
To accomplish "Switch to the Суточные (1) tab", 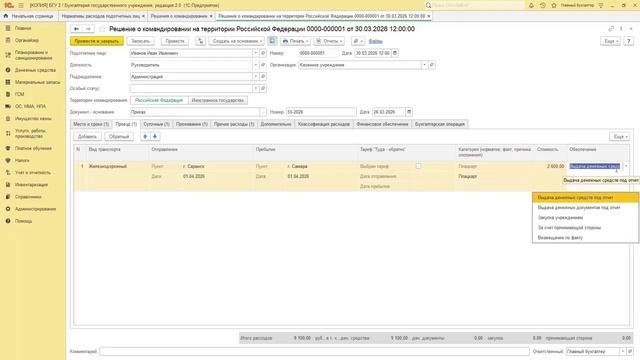I will [156, 124].
